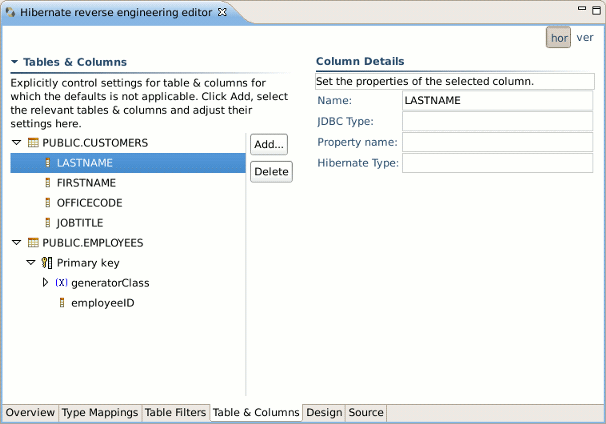Image resolution: width=606 pixels, height=424 pixels.
Task: Click the Property name label
Action: click(357, 142)
